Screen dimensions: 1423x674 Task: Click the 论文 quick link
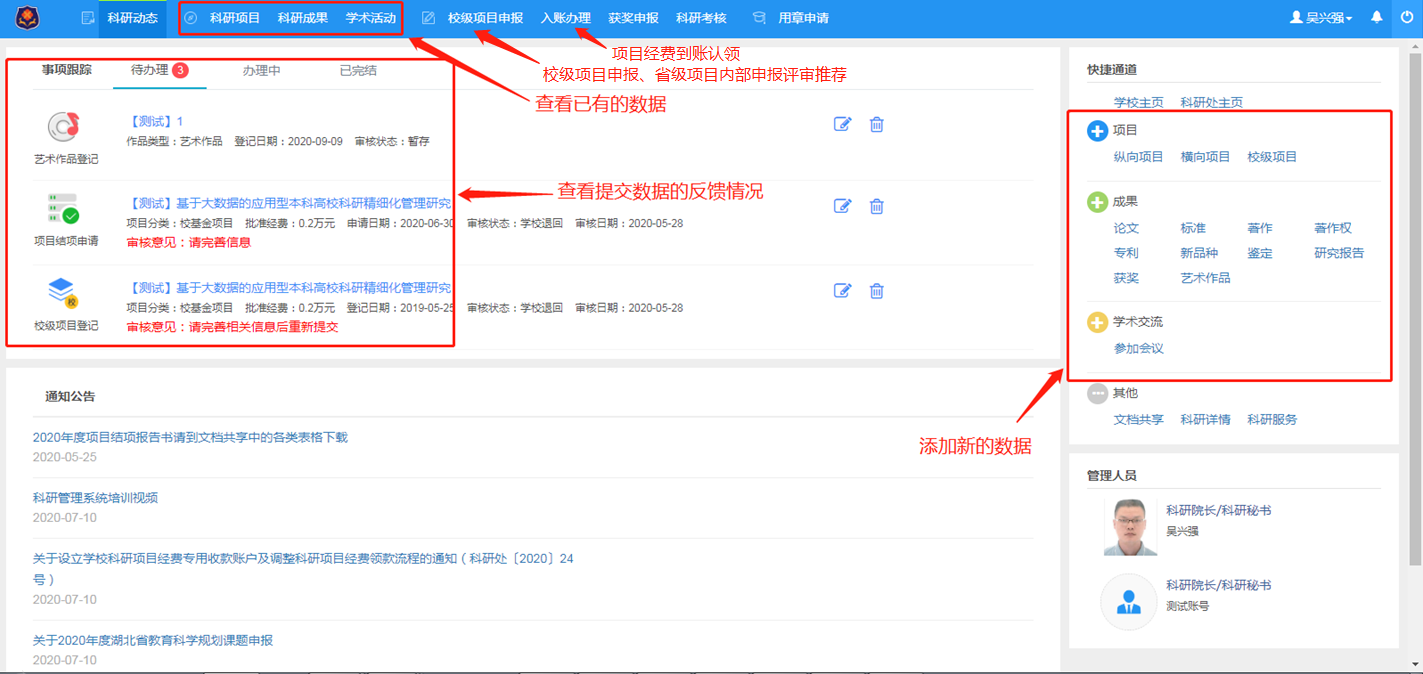[1126, 228]
